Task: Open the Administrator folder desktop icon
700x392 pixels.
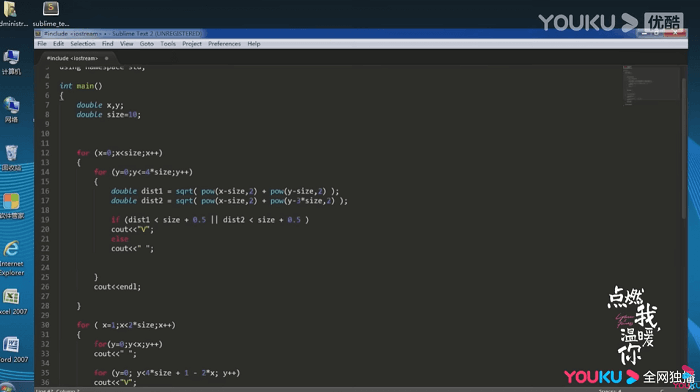Action: (x=12, y=14)
